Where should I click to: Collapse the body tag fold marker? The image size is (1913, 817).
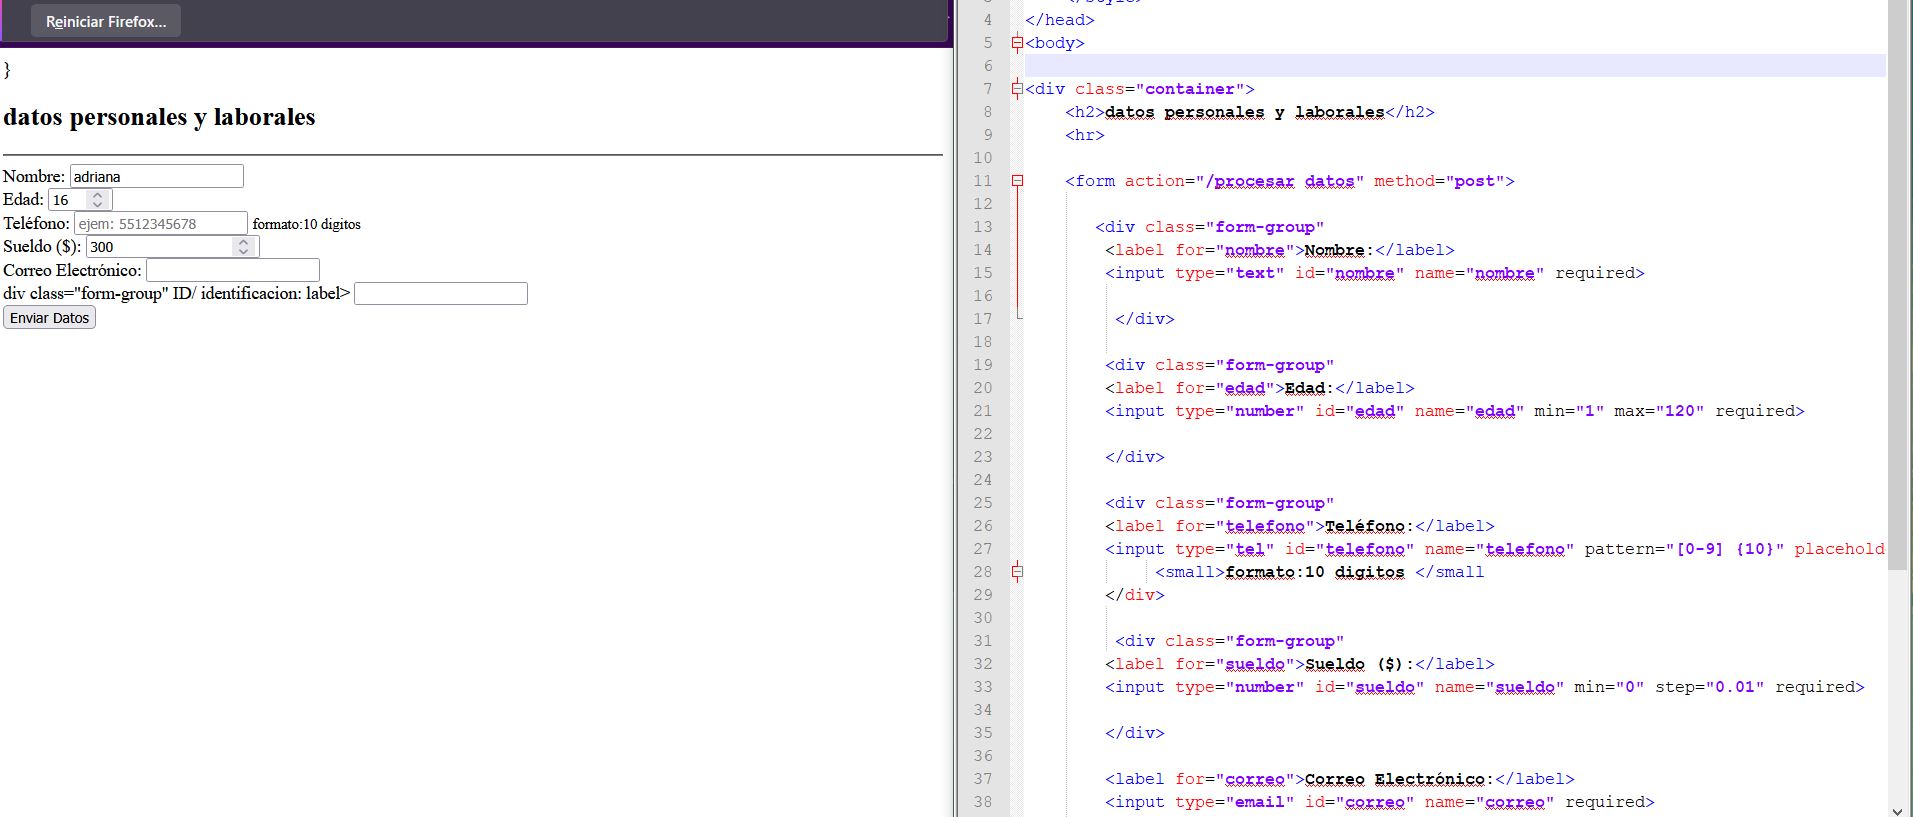click(1017, 43)
